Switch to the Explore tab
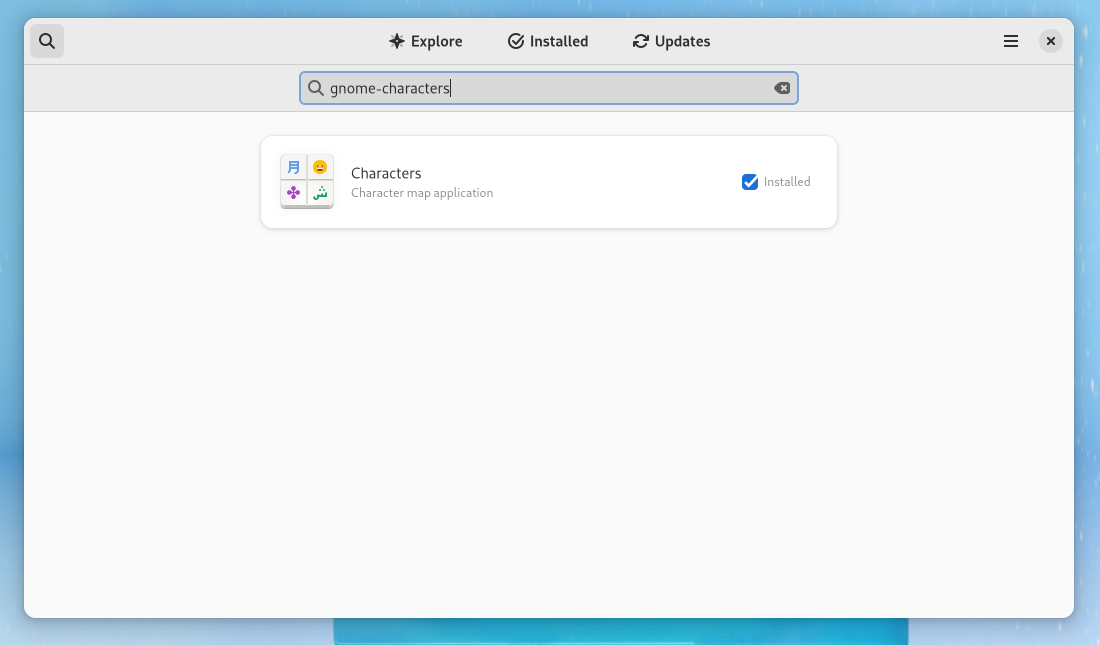This screenshot has height=645, width=1100. click(425, 41)
